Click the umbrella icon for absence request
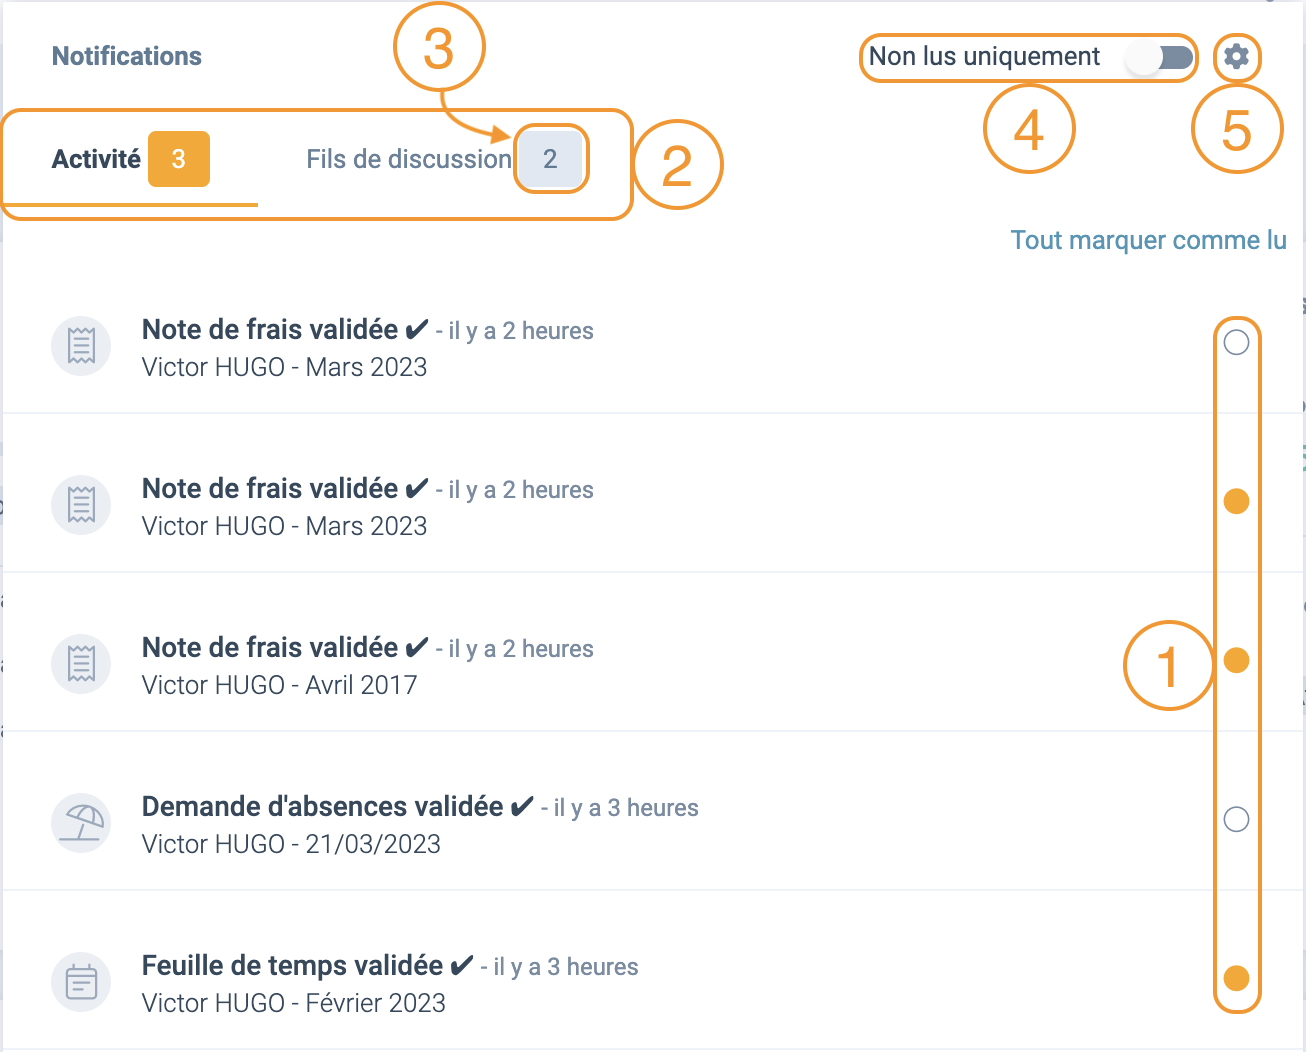This screenshot has width=1306, height=1052. click(x=81, y=823)
